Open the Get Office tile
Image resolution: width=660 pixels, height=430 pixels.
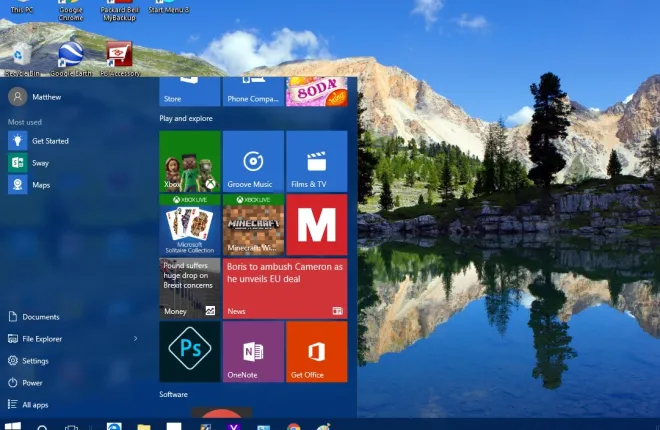click(x=317, y=352)
